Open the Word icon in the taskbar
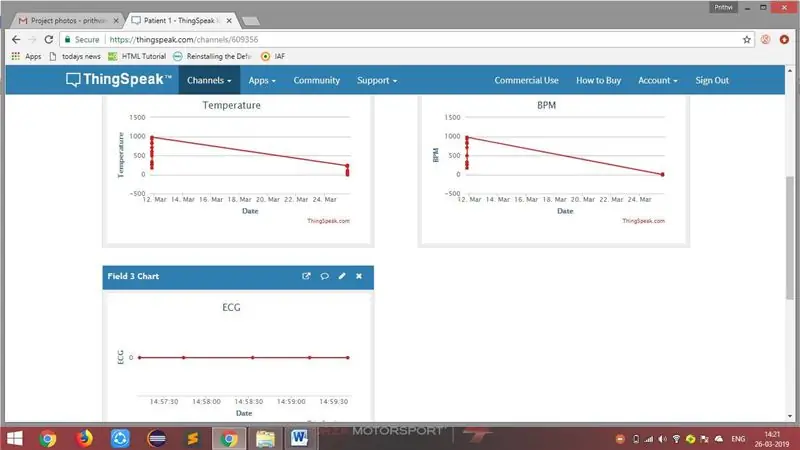The width and height of the screenshot is (800, 450). 299,438
